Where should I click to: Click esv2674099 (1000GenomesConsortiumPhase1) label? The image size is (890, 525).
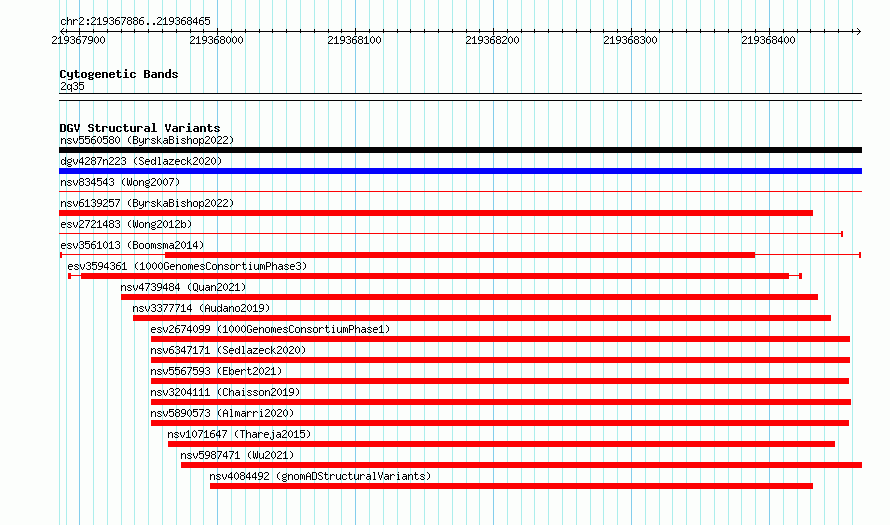[270, 329]
